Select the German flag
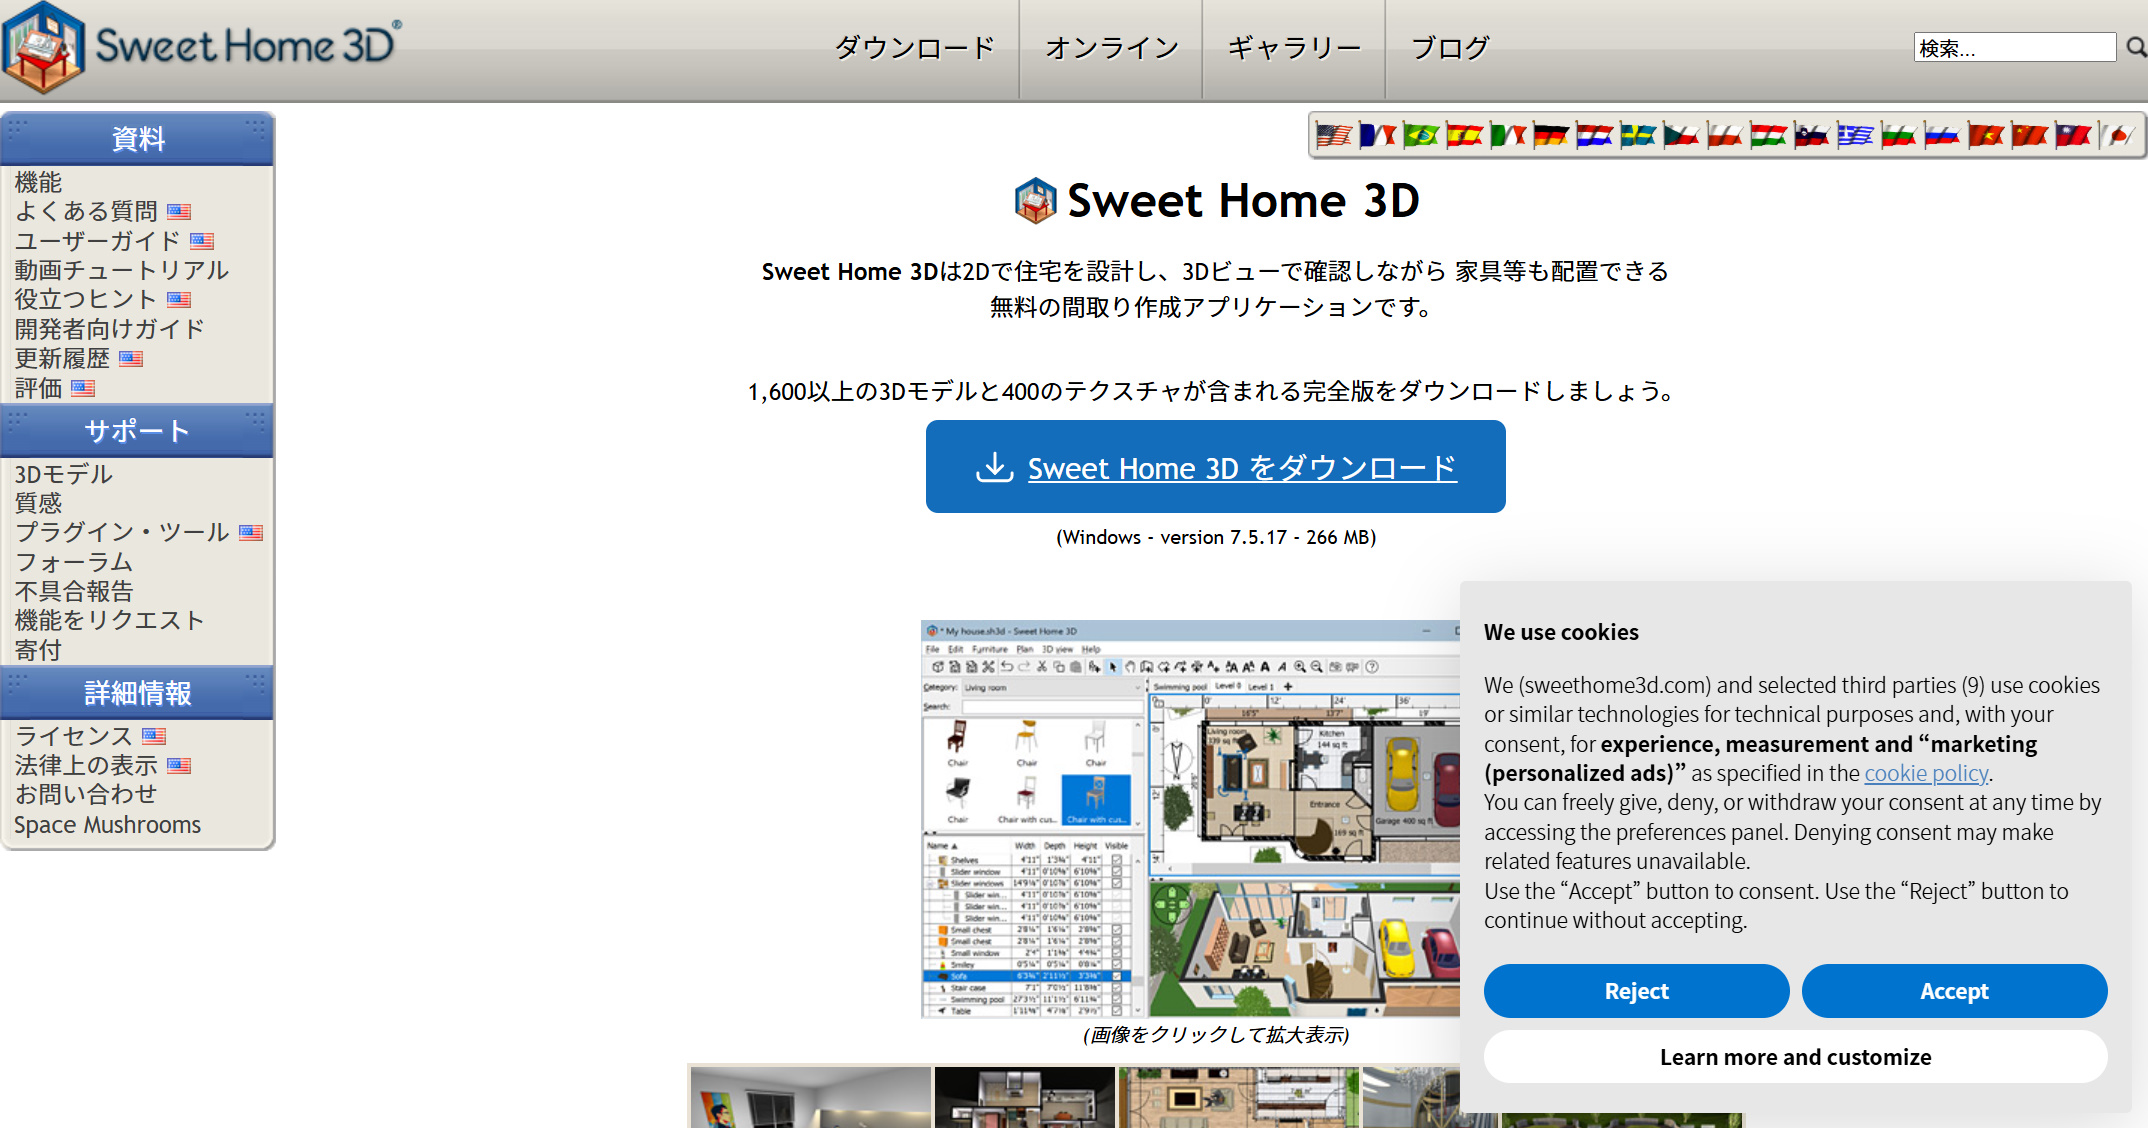 [1551, 135]
